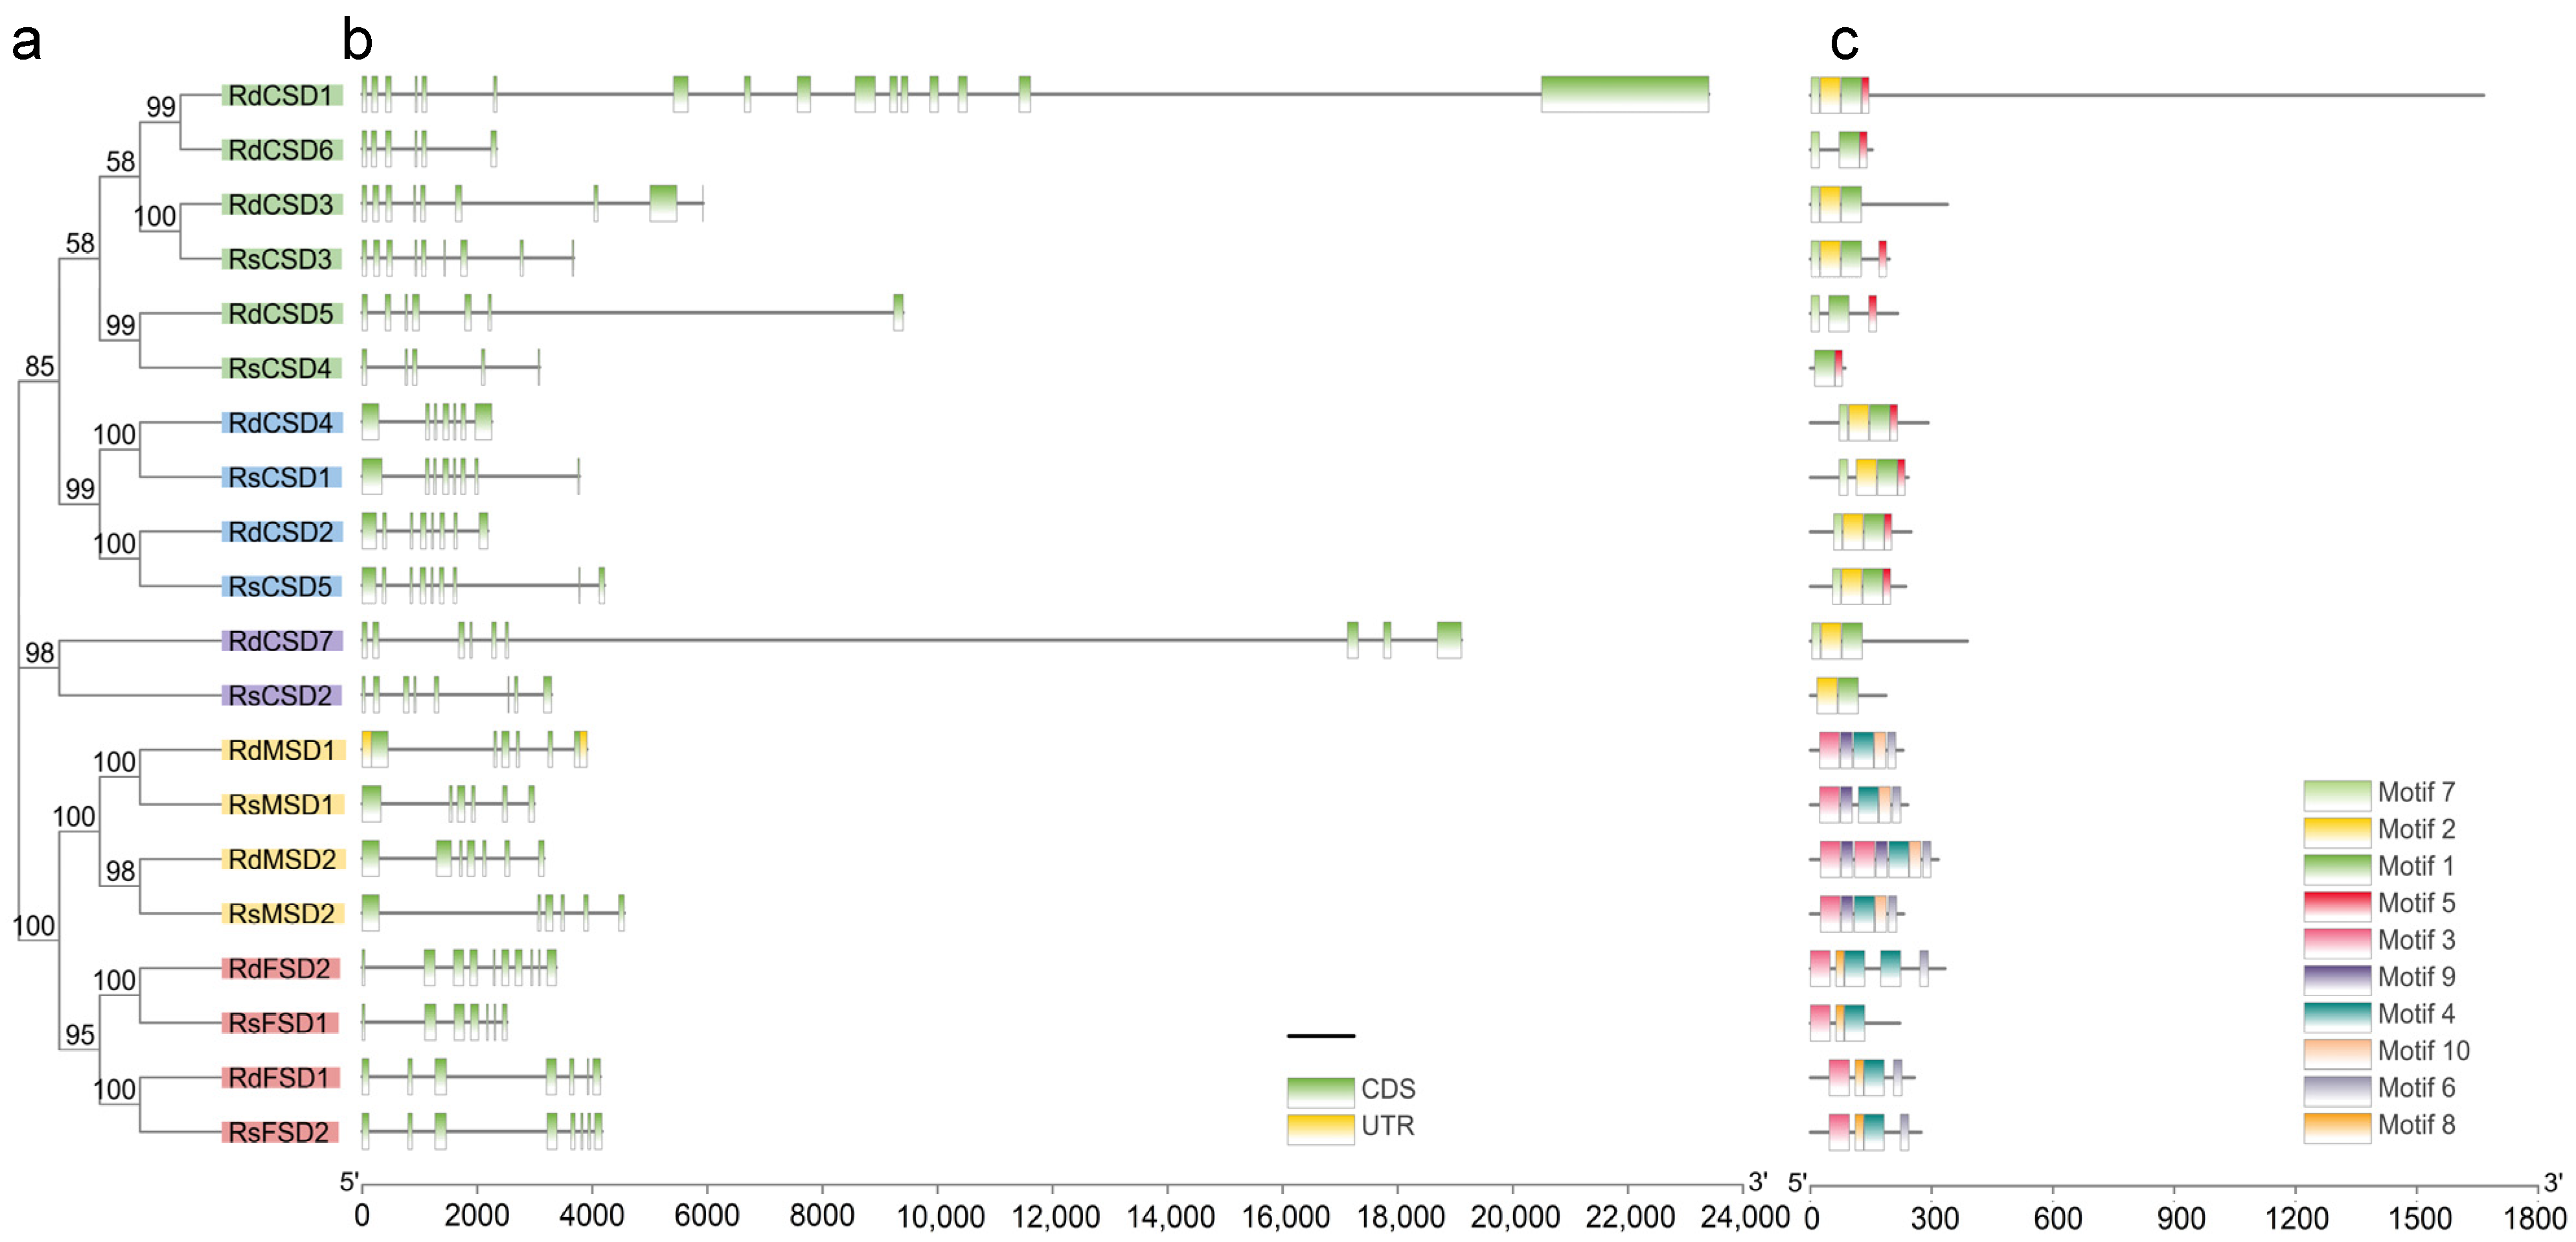Pick the Motif 10 peach legend swatch
The width and height of the screenshot is (2576, 1242).
point(2336,1053)
